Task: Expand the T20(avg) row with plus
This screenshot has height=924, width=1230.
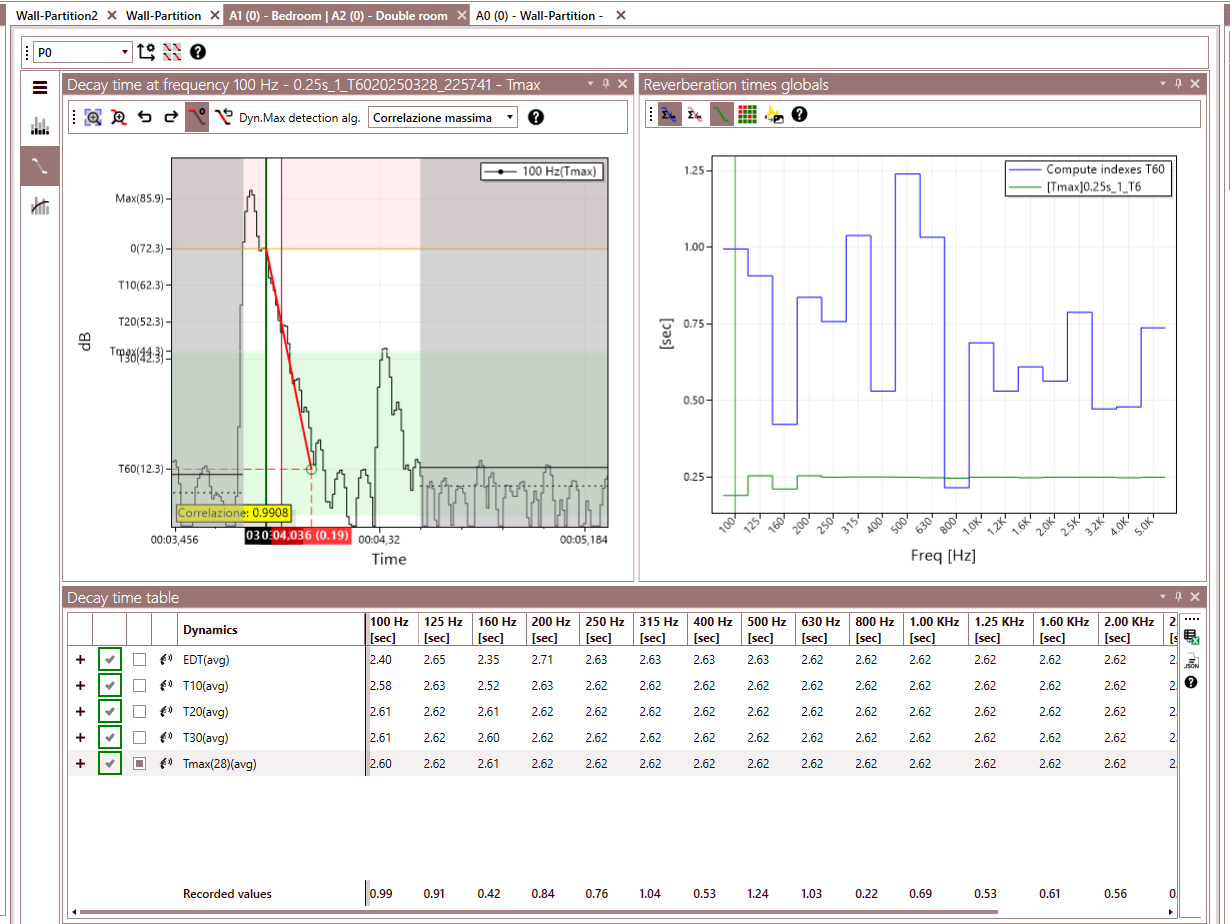Action: coord(80,712)
